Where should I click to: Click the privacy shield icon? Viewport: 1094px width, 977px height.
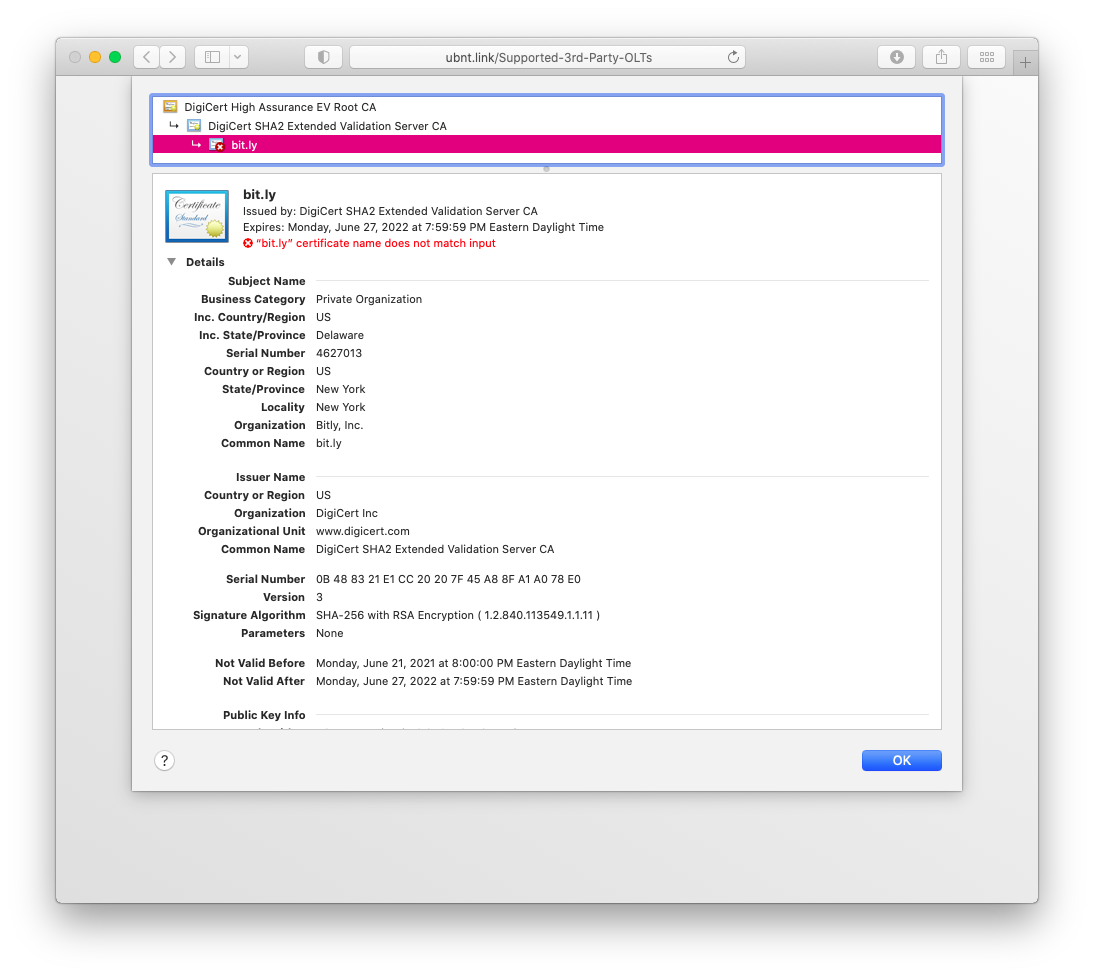pos(323,57)
